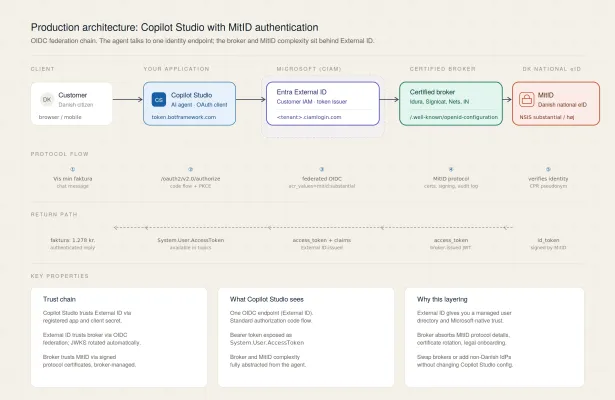Click the 'Danish national eID' subtitle
The width and height of the screenshot is (615, 400).
562,105
